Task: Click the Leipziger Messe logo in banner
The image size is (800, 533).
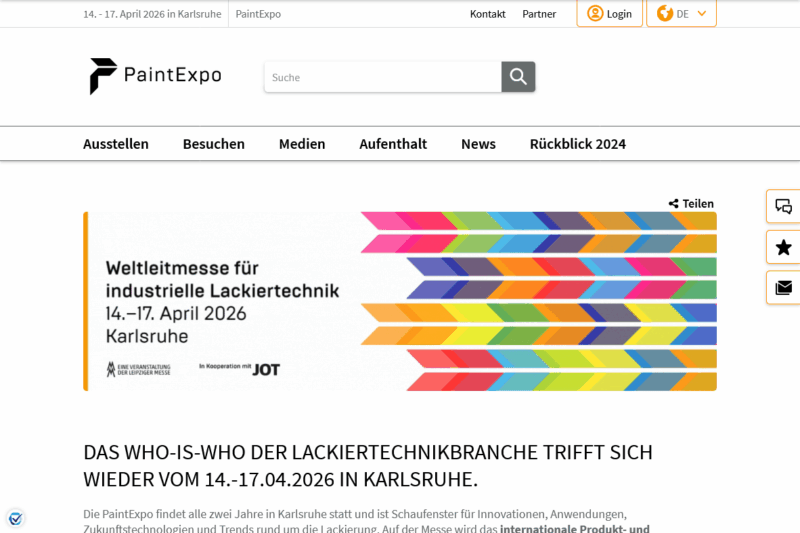Action: click(x=138, y=369)
